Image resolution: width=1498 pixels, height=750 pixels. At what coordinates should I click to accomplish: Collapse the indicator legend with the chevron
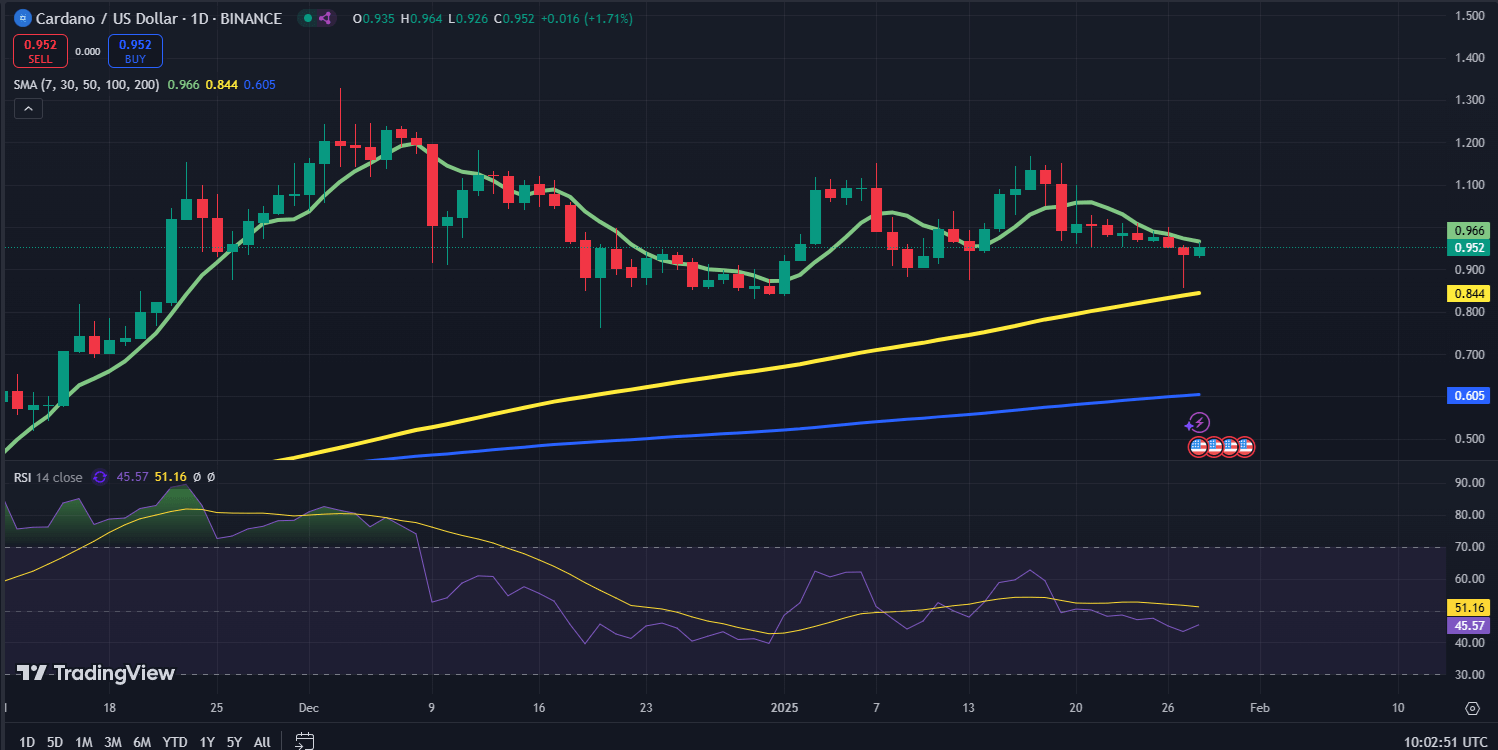[x=28, y=109]
